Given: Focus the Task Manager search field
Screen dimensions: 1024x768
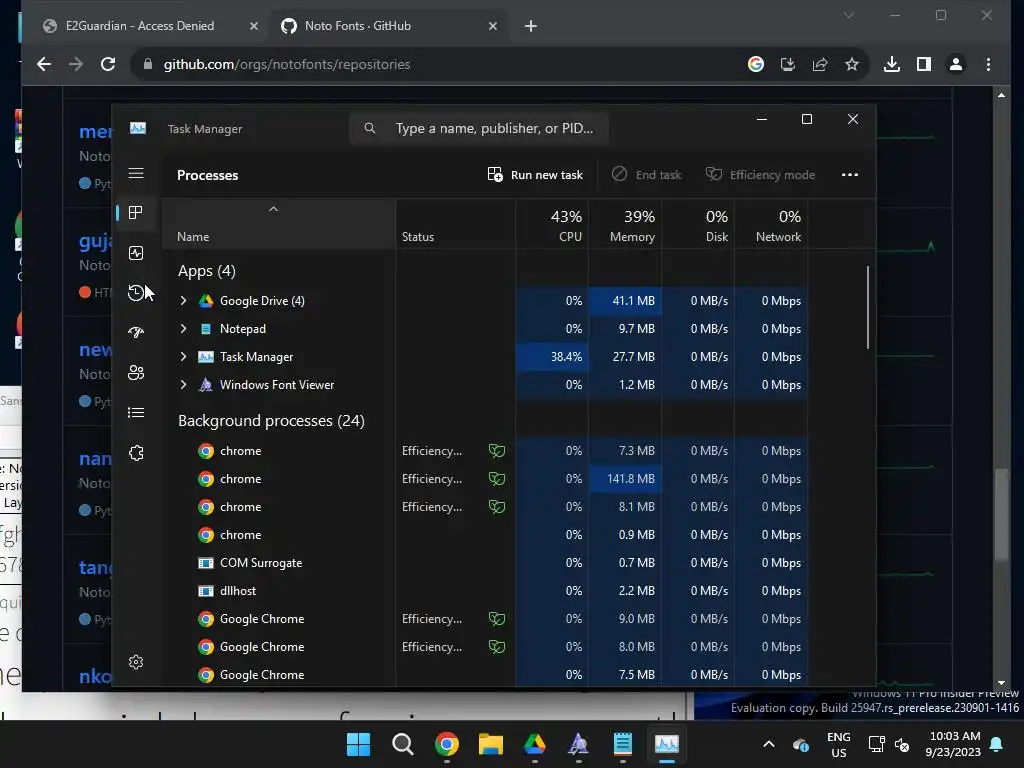Looking at the screenshot, I should click(479, 128).
